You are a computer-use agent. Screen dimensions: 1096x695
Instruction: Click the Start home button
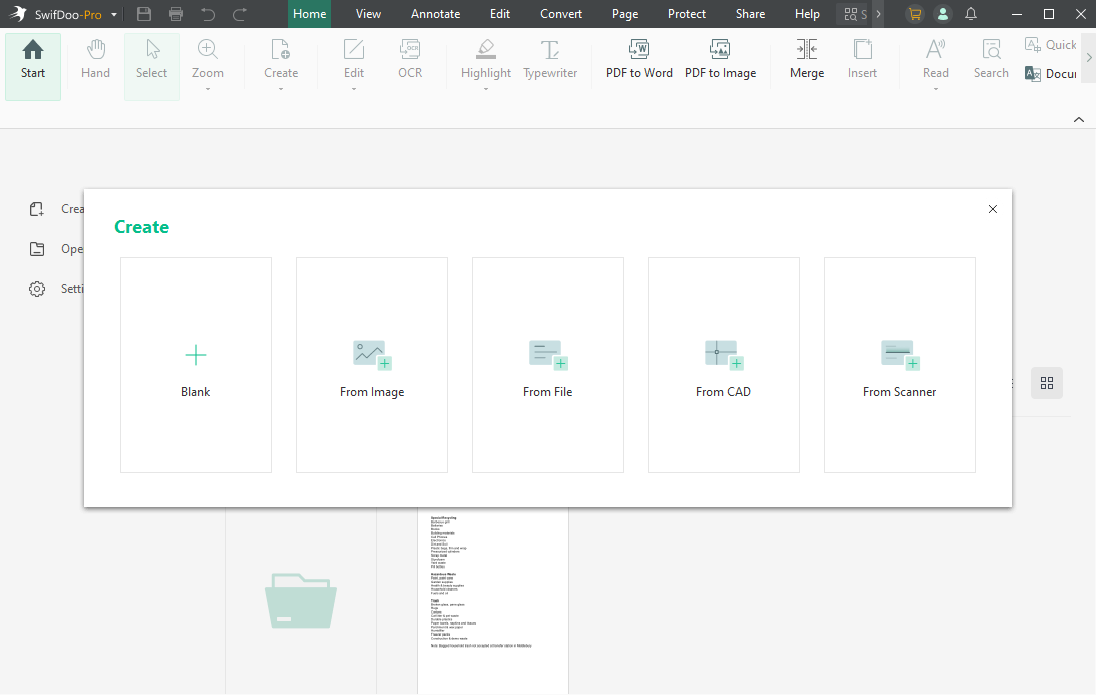pos(33,60)
